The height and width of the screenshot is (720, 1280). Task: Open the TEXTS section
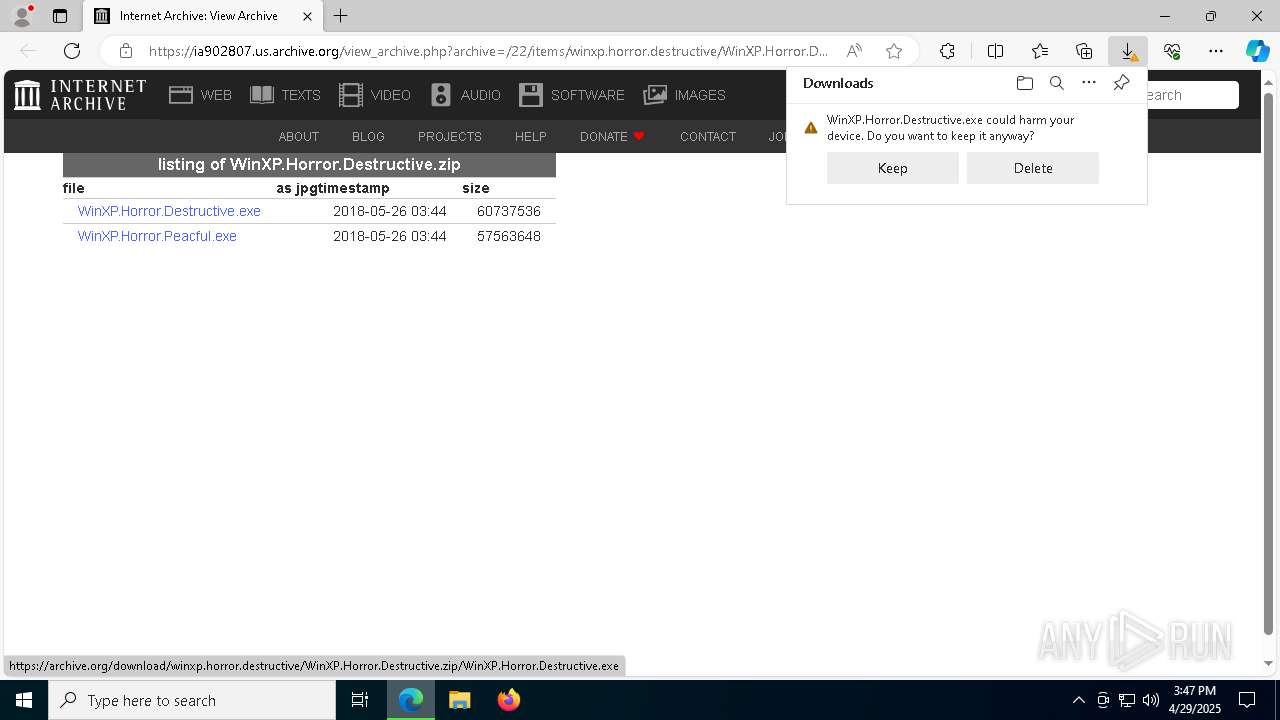click(285, 95)
